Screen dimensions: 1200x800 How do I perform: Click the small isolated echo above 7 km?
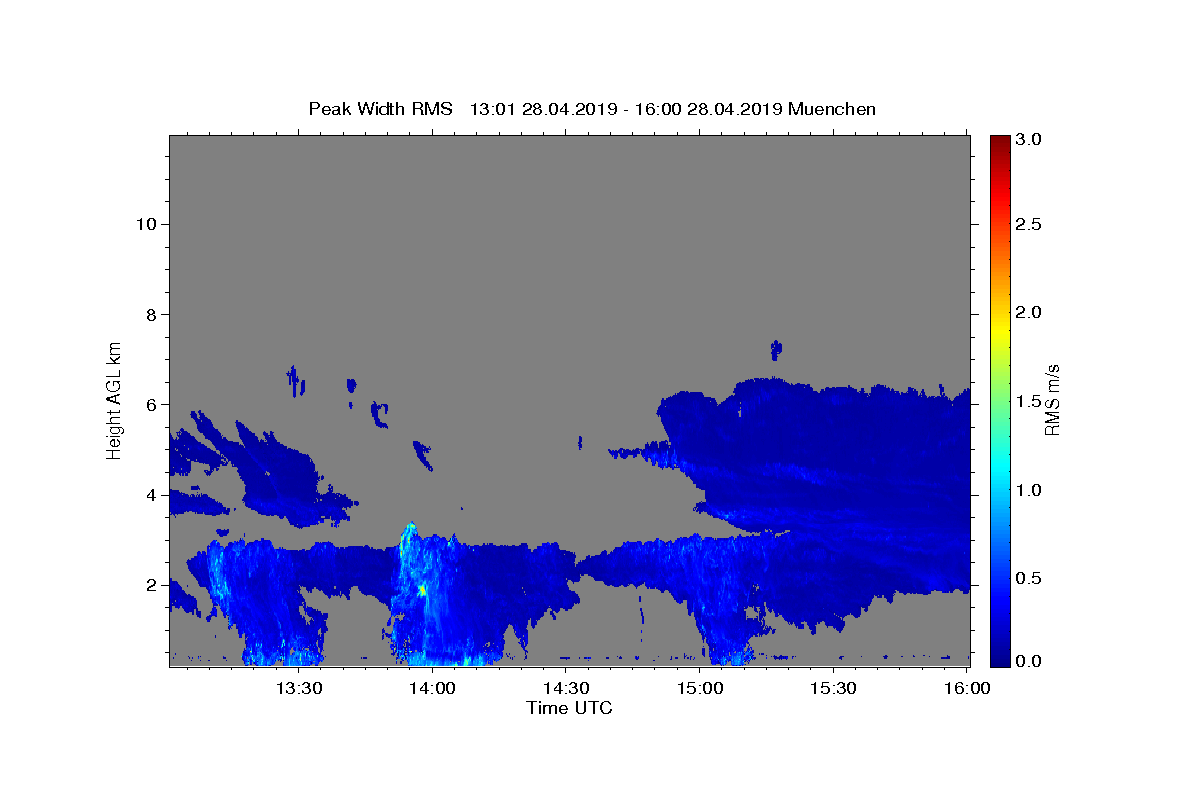[776, 349]
